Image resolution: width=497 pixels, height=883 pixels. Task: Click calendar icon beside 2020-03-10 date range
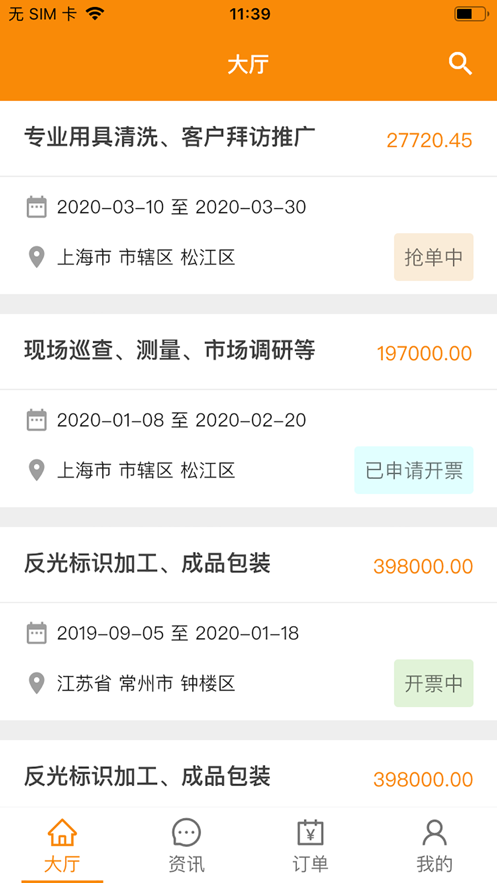(37, 207)
